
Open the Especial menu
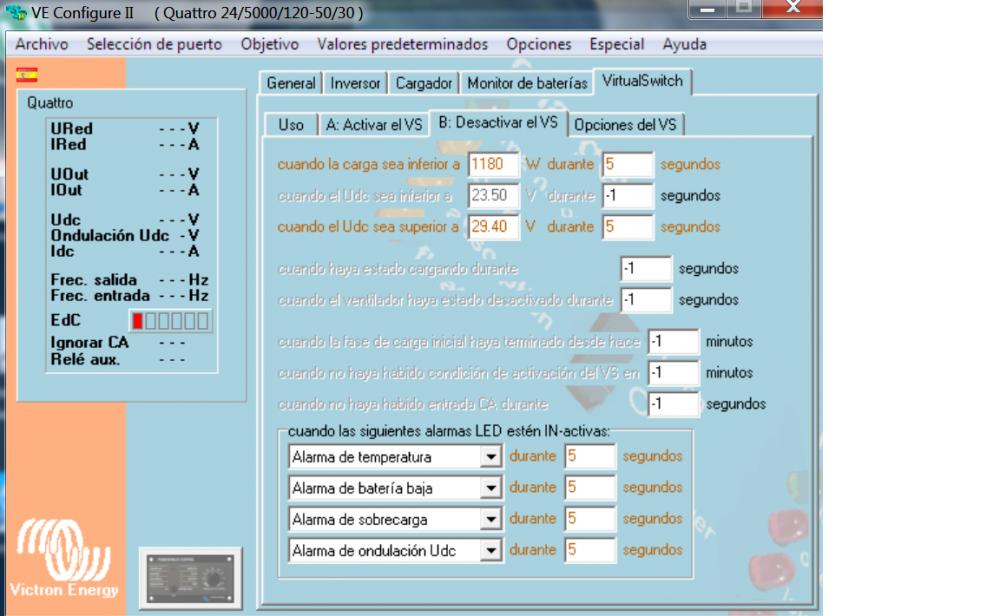point(617,44)
